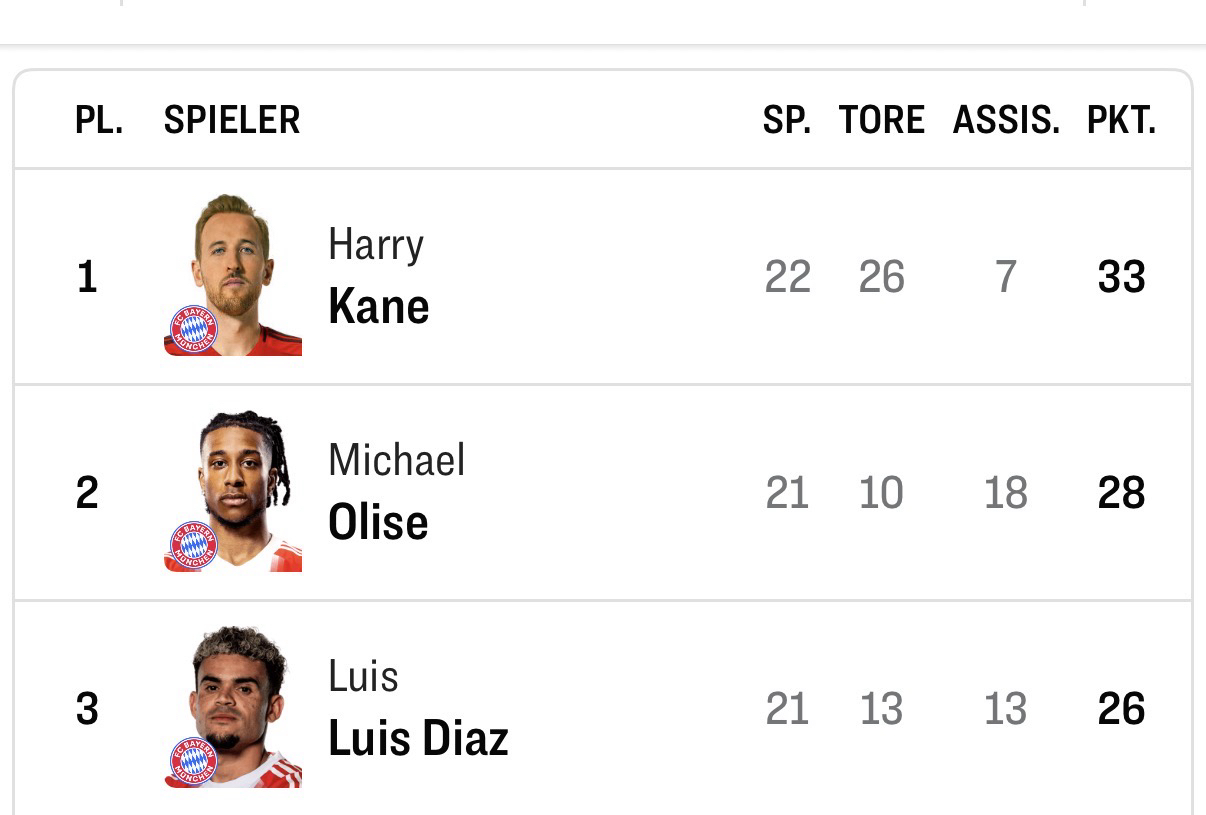The image size is (1206, 815).
Task: Select Olise's assists value of 18
Action: [x=1005, y=493]
